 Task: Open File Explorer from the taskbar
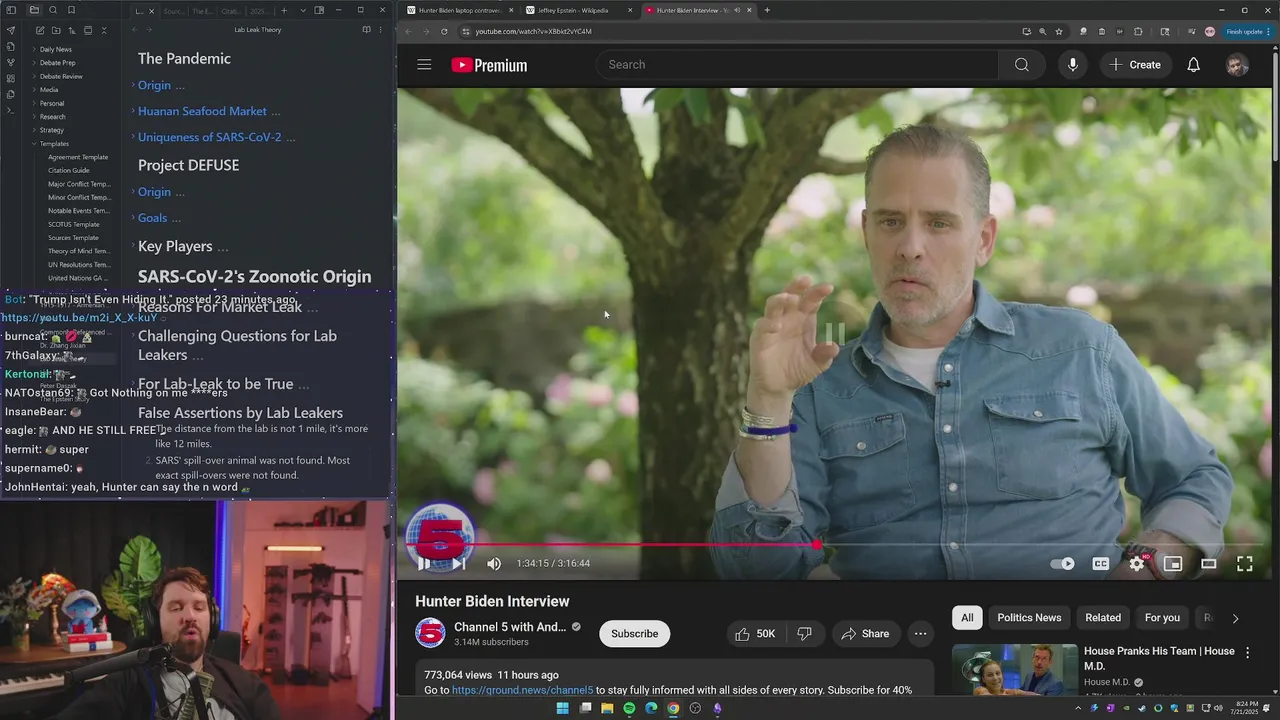607,708
